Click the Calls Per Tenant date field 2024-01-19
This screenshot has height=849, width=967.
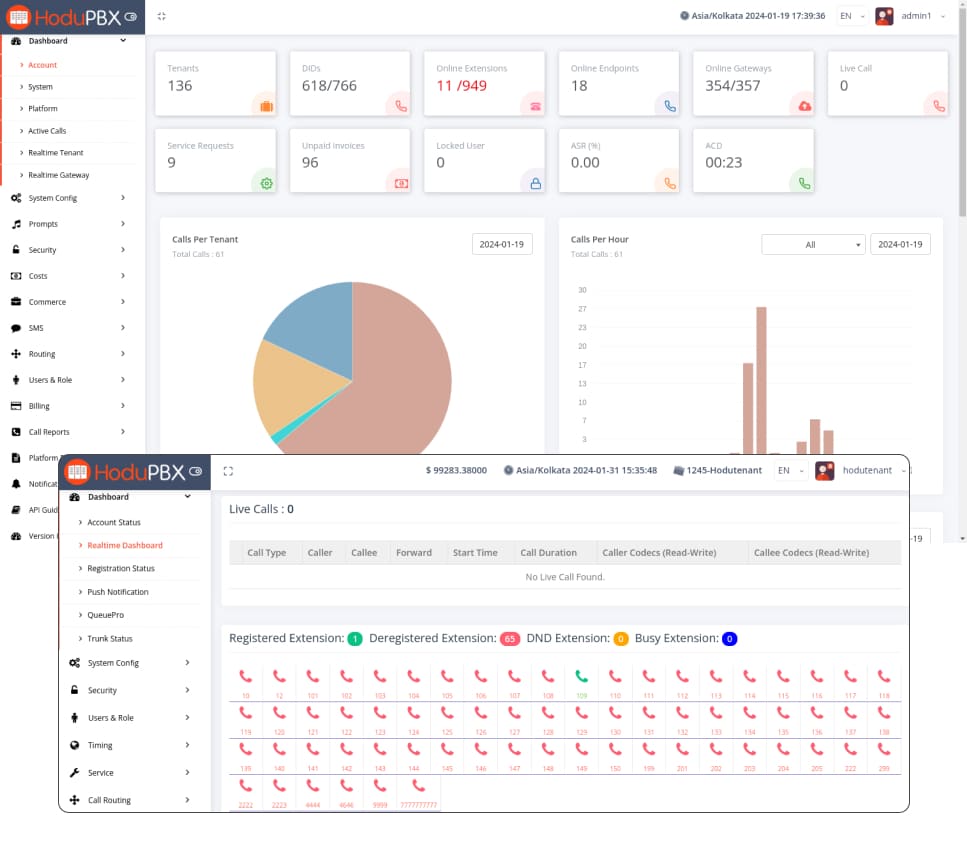point(502,245)
